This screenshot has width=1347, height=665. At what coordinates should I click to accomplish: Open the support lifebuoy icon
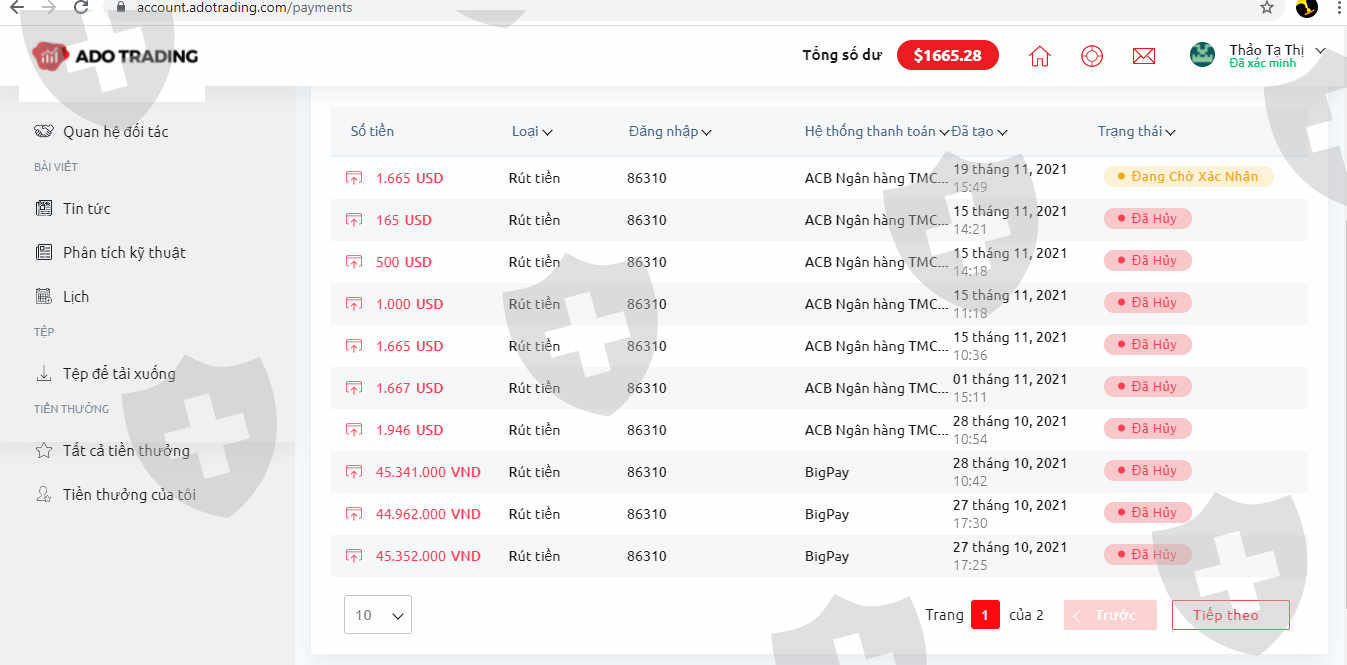[1092, 56]
